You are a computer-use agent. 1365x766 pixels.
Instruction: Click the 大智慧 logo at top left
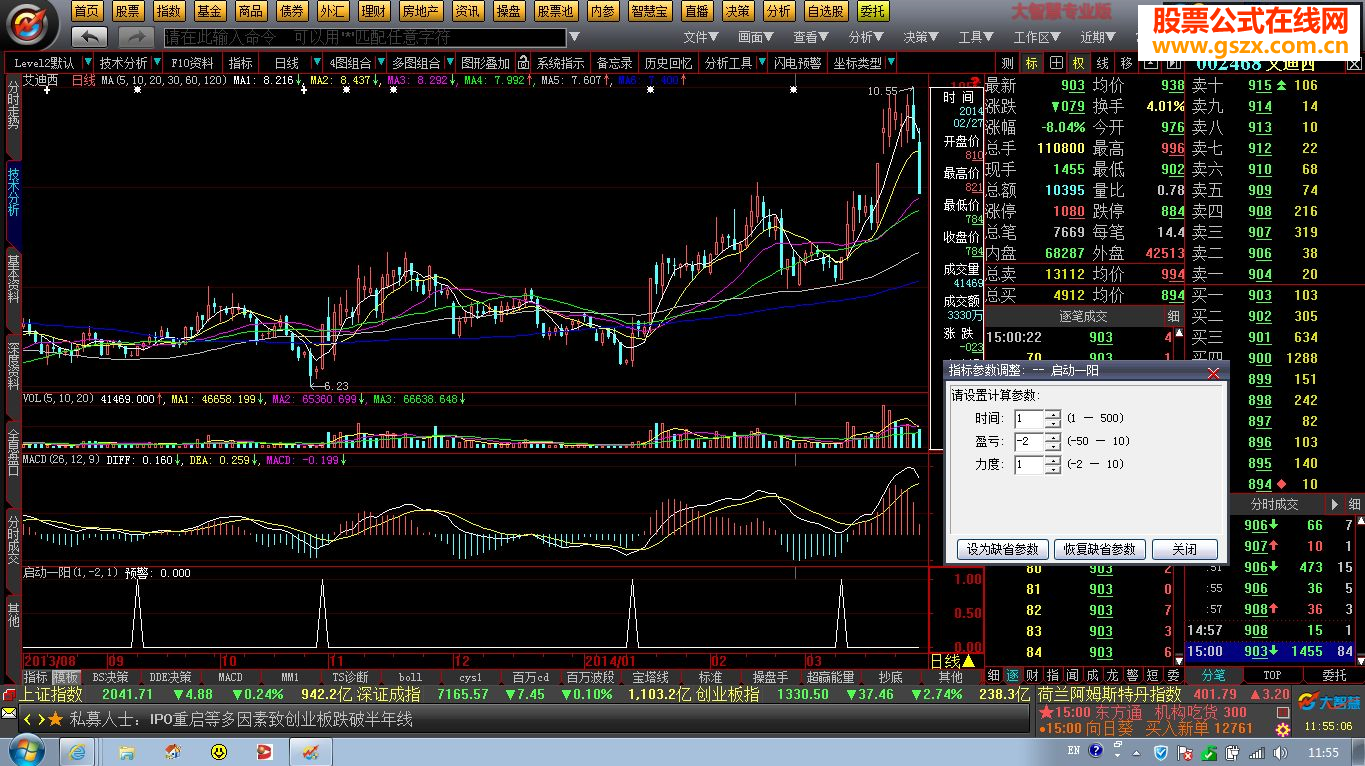(32, 24)
